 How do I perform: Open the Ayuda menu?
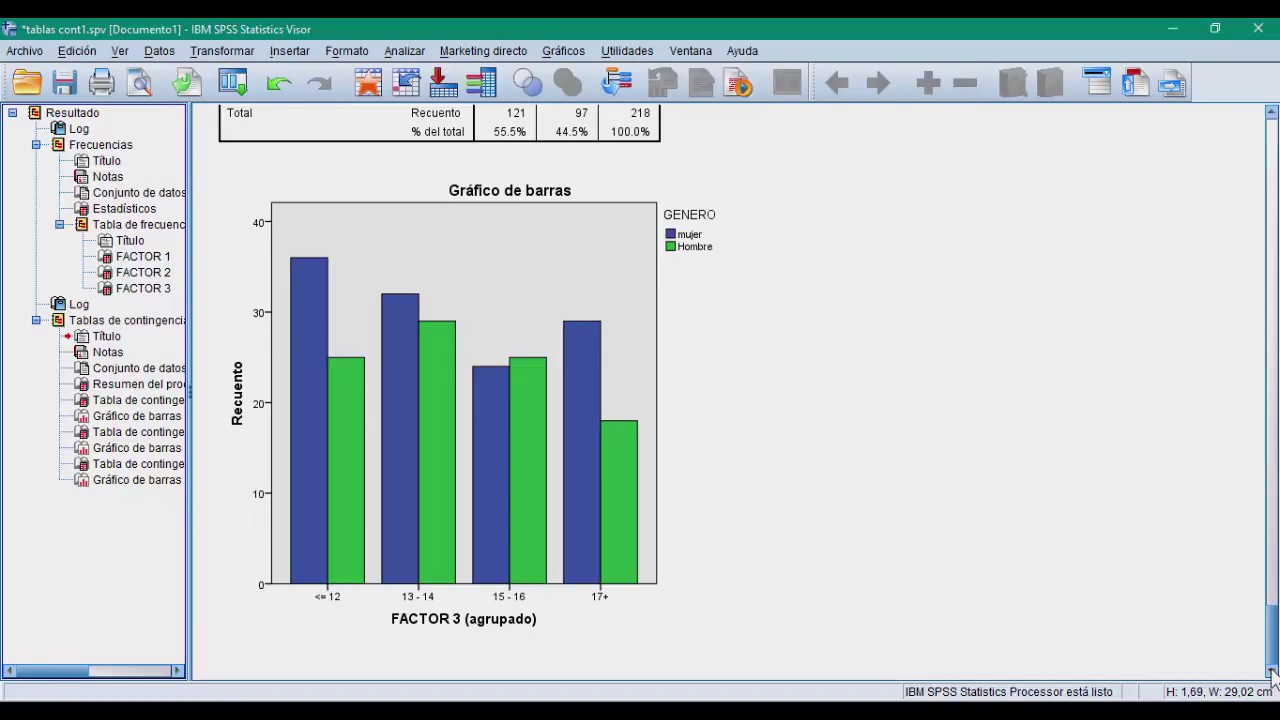pyautogui.click(x=742, y=51)
